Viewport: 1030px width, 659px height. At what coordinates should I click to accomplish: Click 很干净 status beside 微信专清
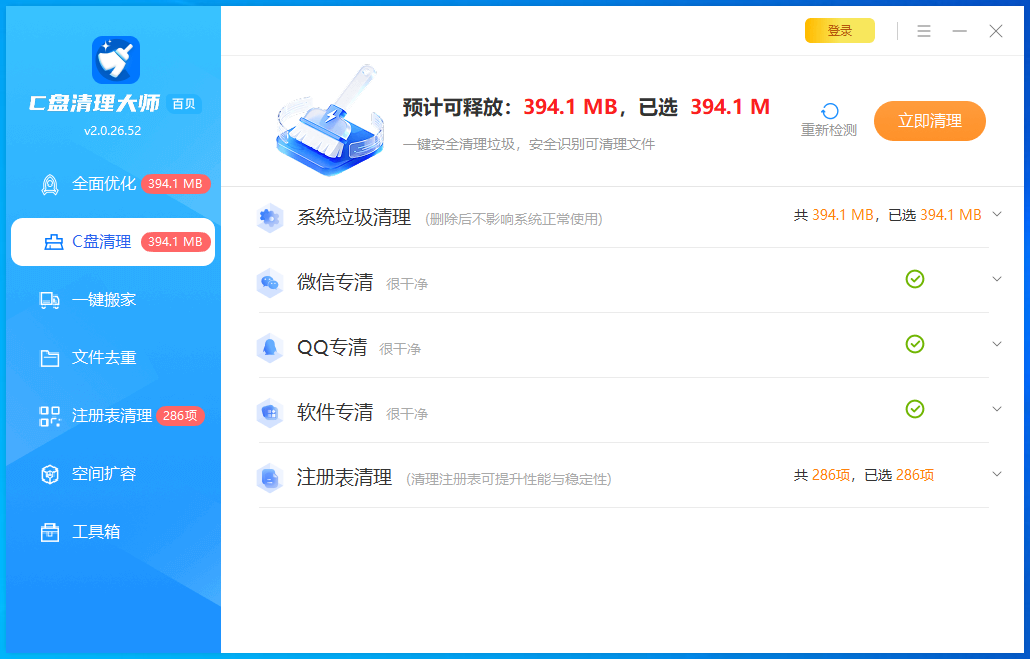pyautogui.click(x=407, y=284)
